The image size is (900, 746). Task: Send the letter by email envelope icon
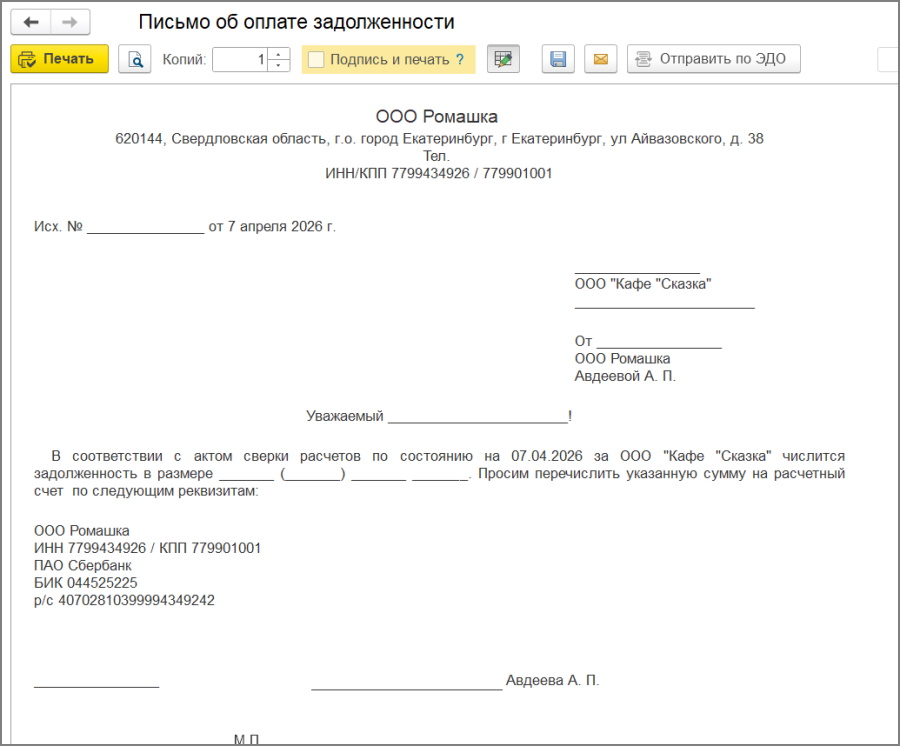[600, 59]
